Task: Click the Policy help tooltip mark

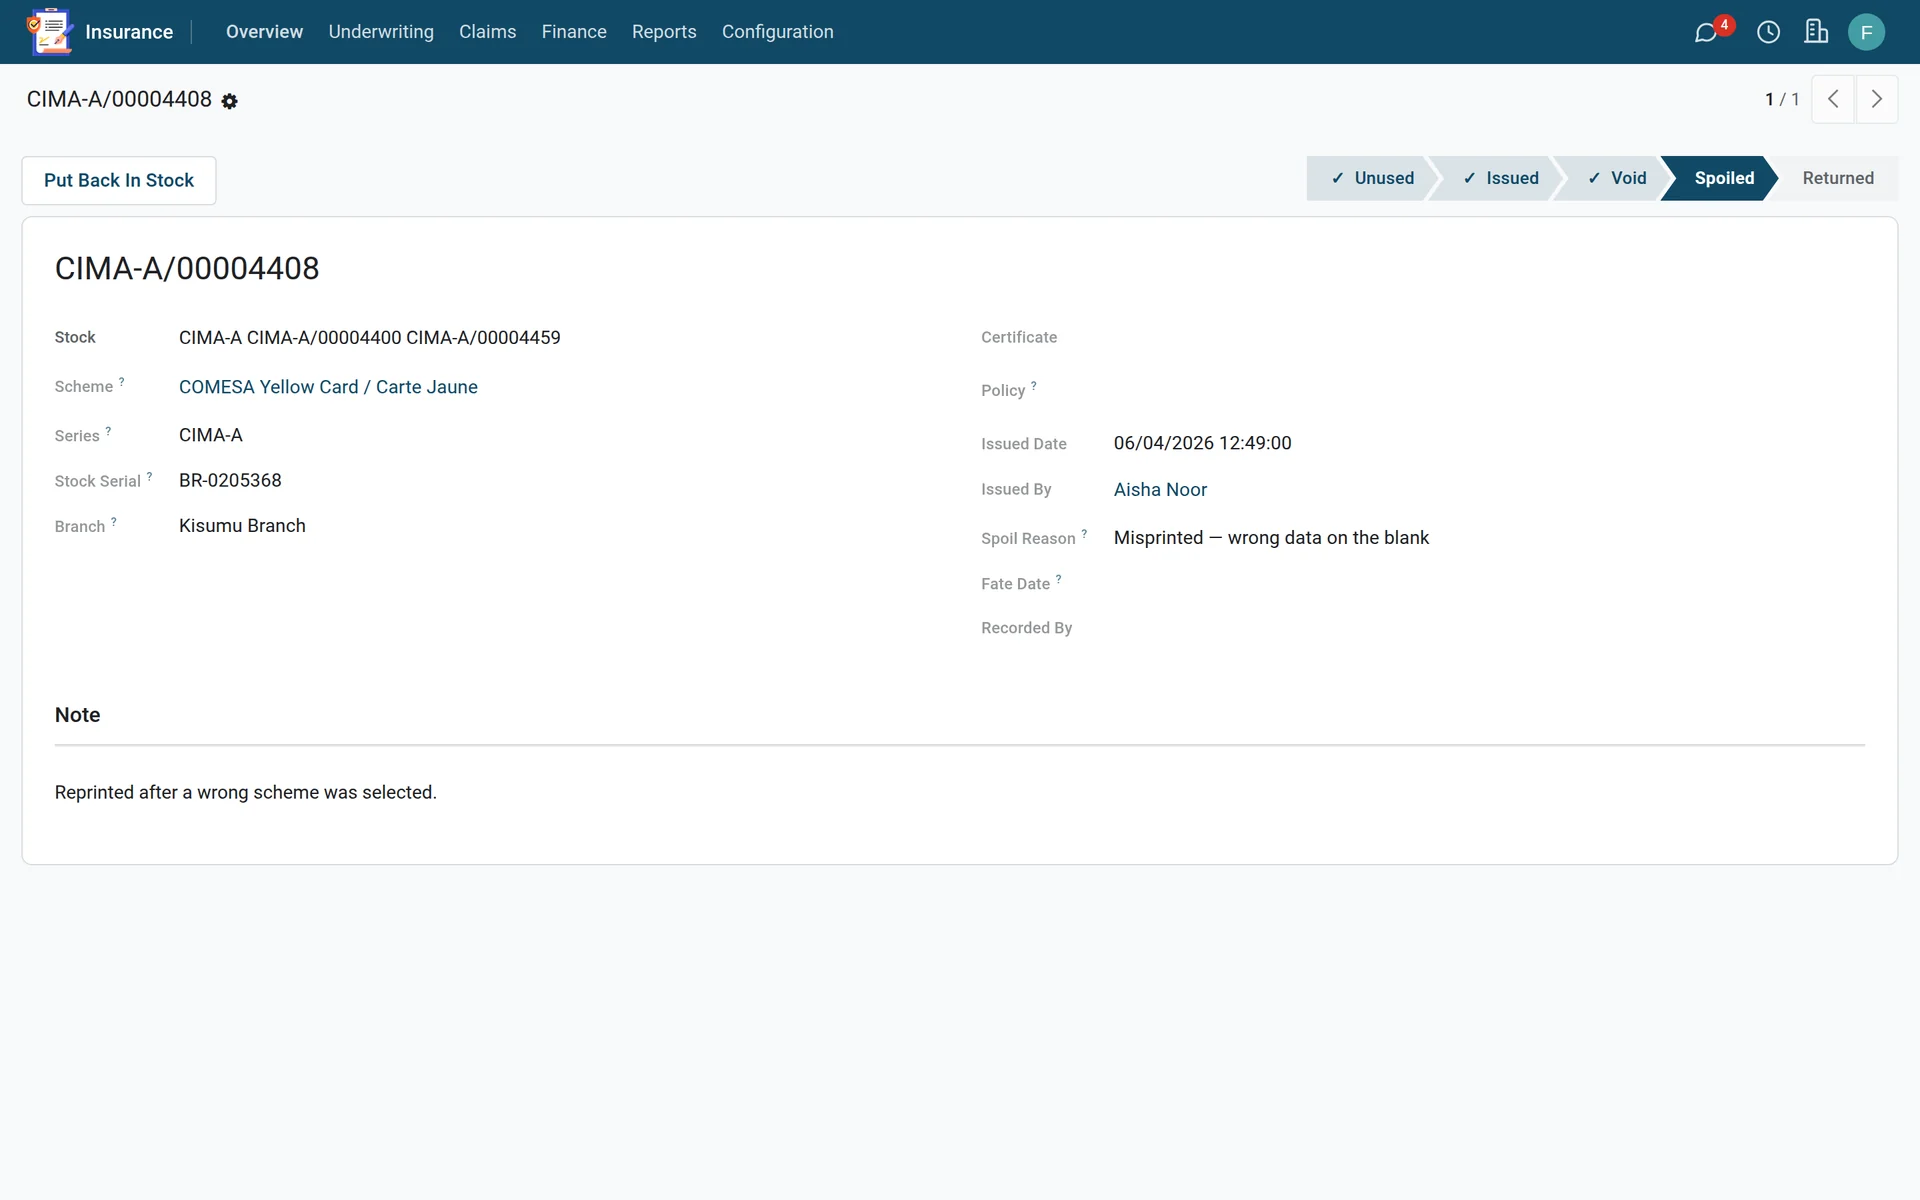Action: tap(1034, 385)
